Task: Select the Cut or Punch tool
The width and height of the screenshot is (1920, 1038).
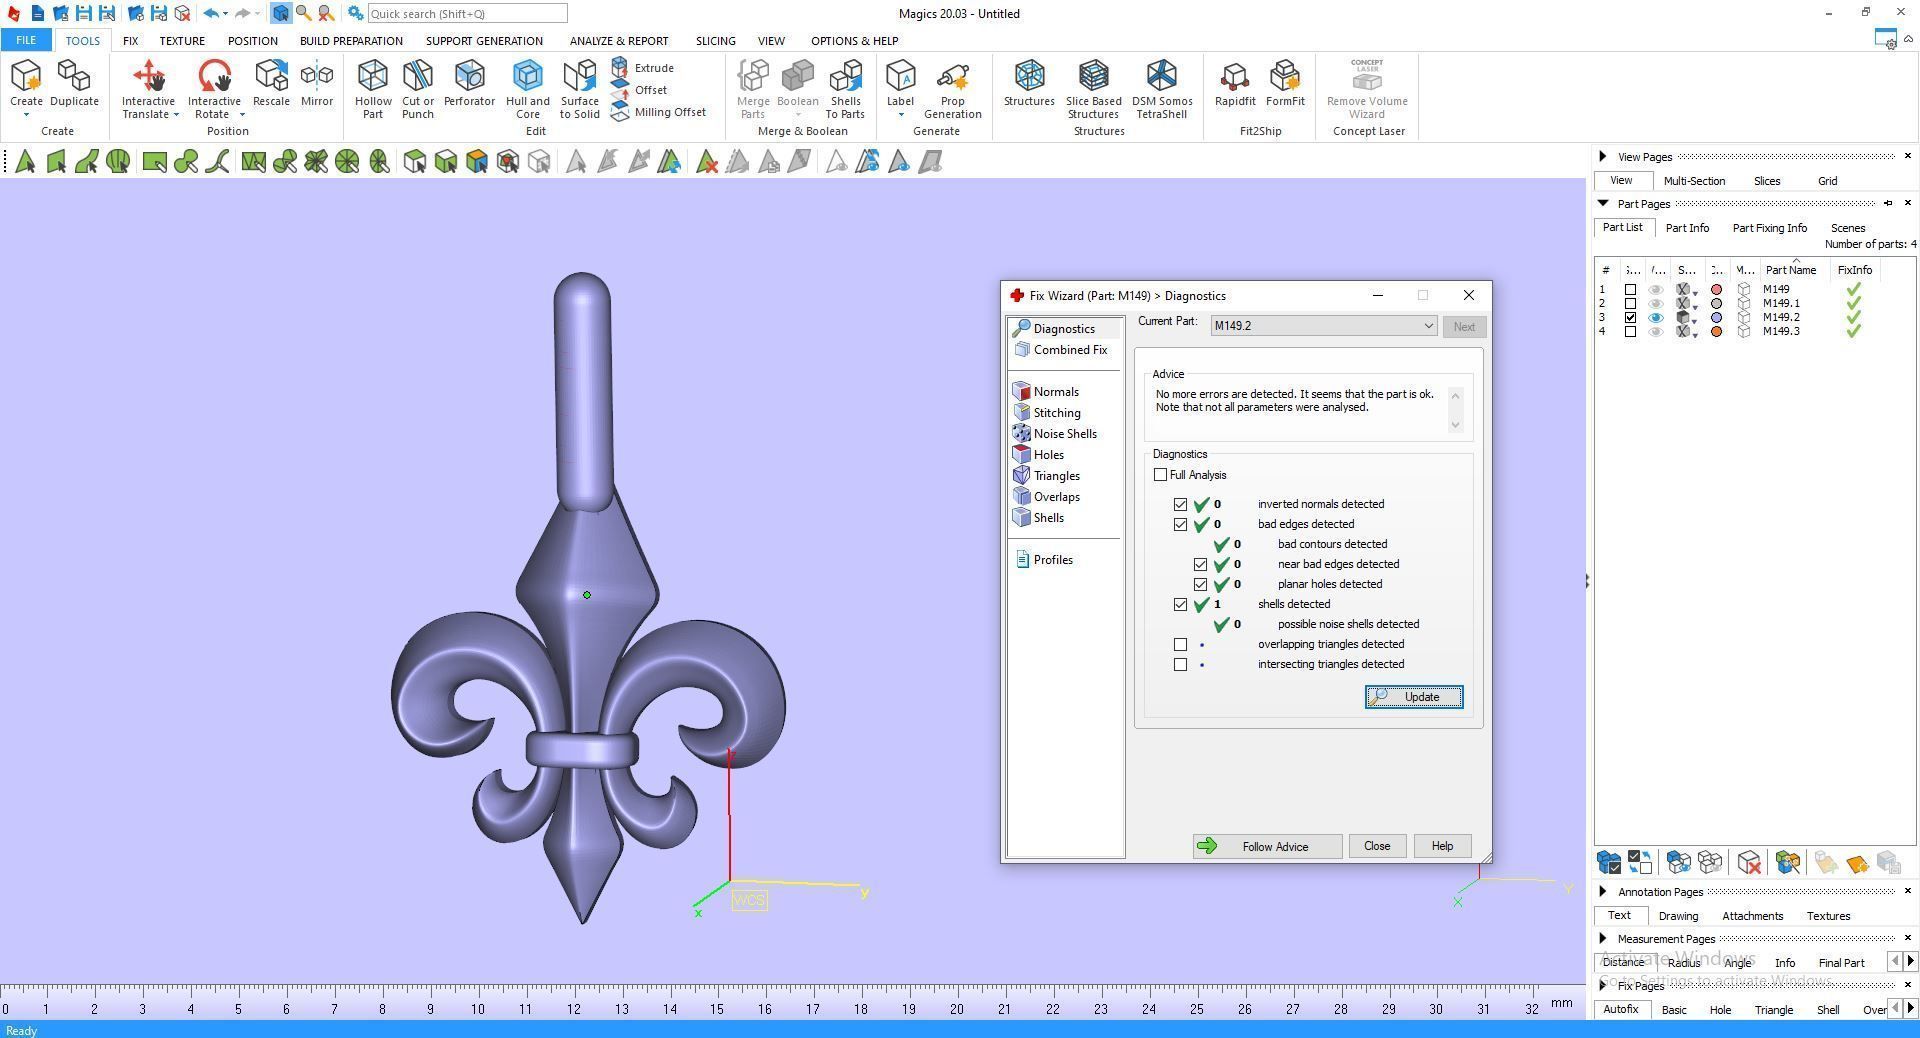Action: pyautogui.click(x=418, y=89)
